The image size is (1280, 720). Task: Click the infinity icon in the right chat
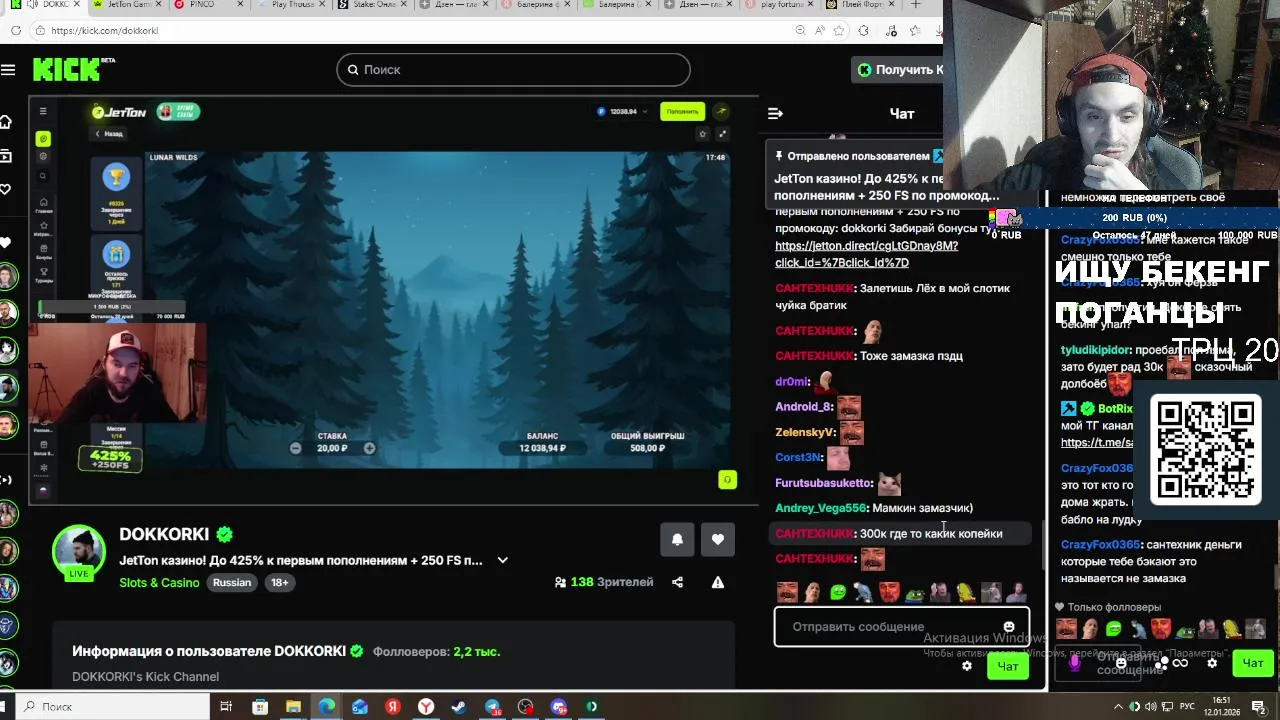coord(1180,663)
